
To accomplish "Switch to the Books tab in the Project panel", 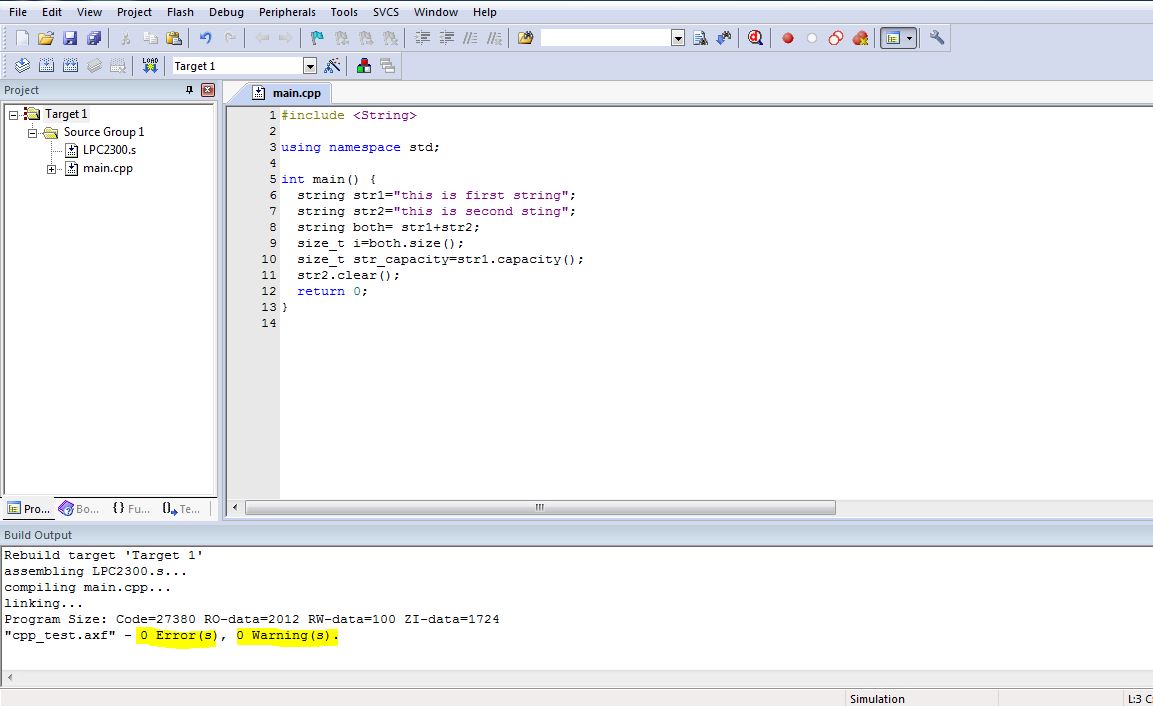I will point(79,509).
